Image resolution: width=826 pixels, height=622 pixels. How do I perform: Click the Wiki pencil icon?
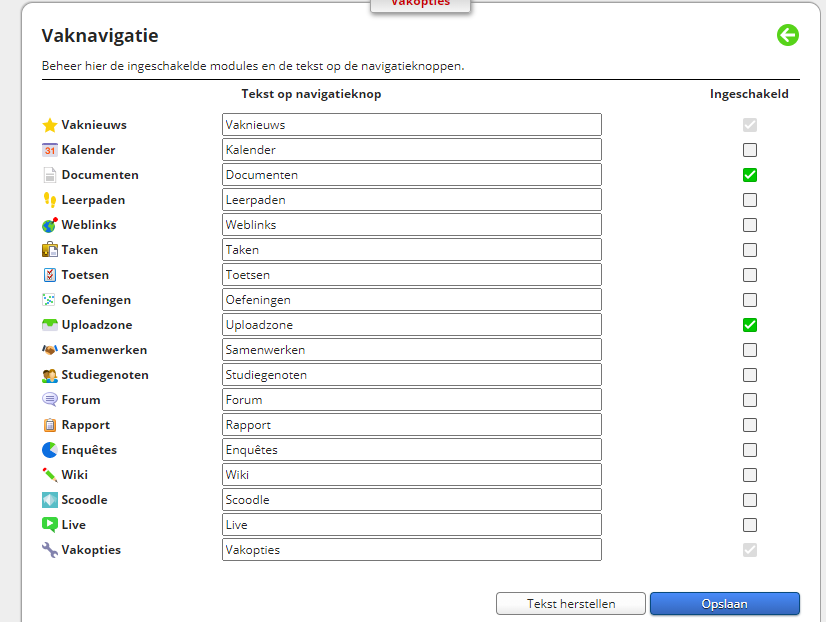(50, 475)
